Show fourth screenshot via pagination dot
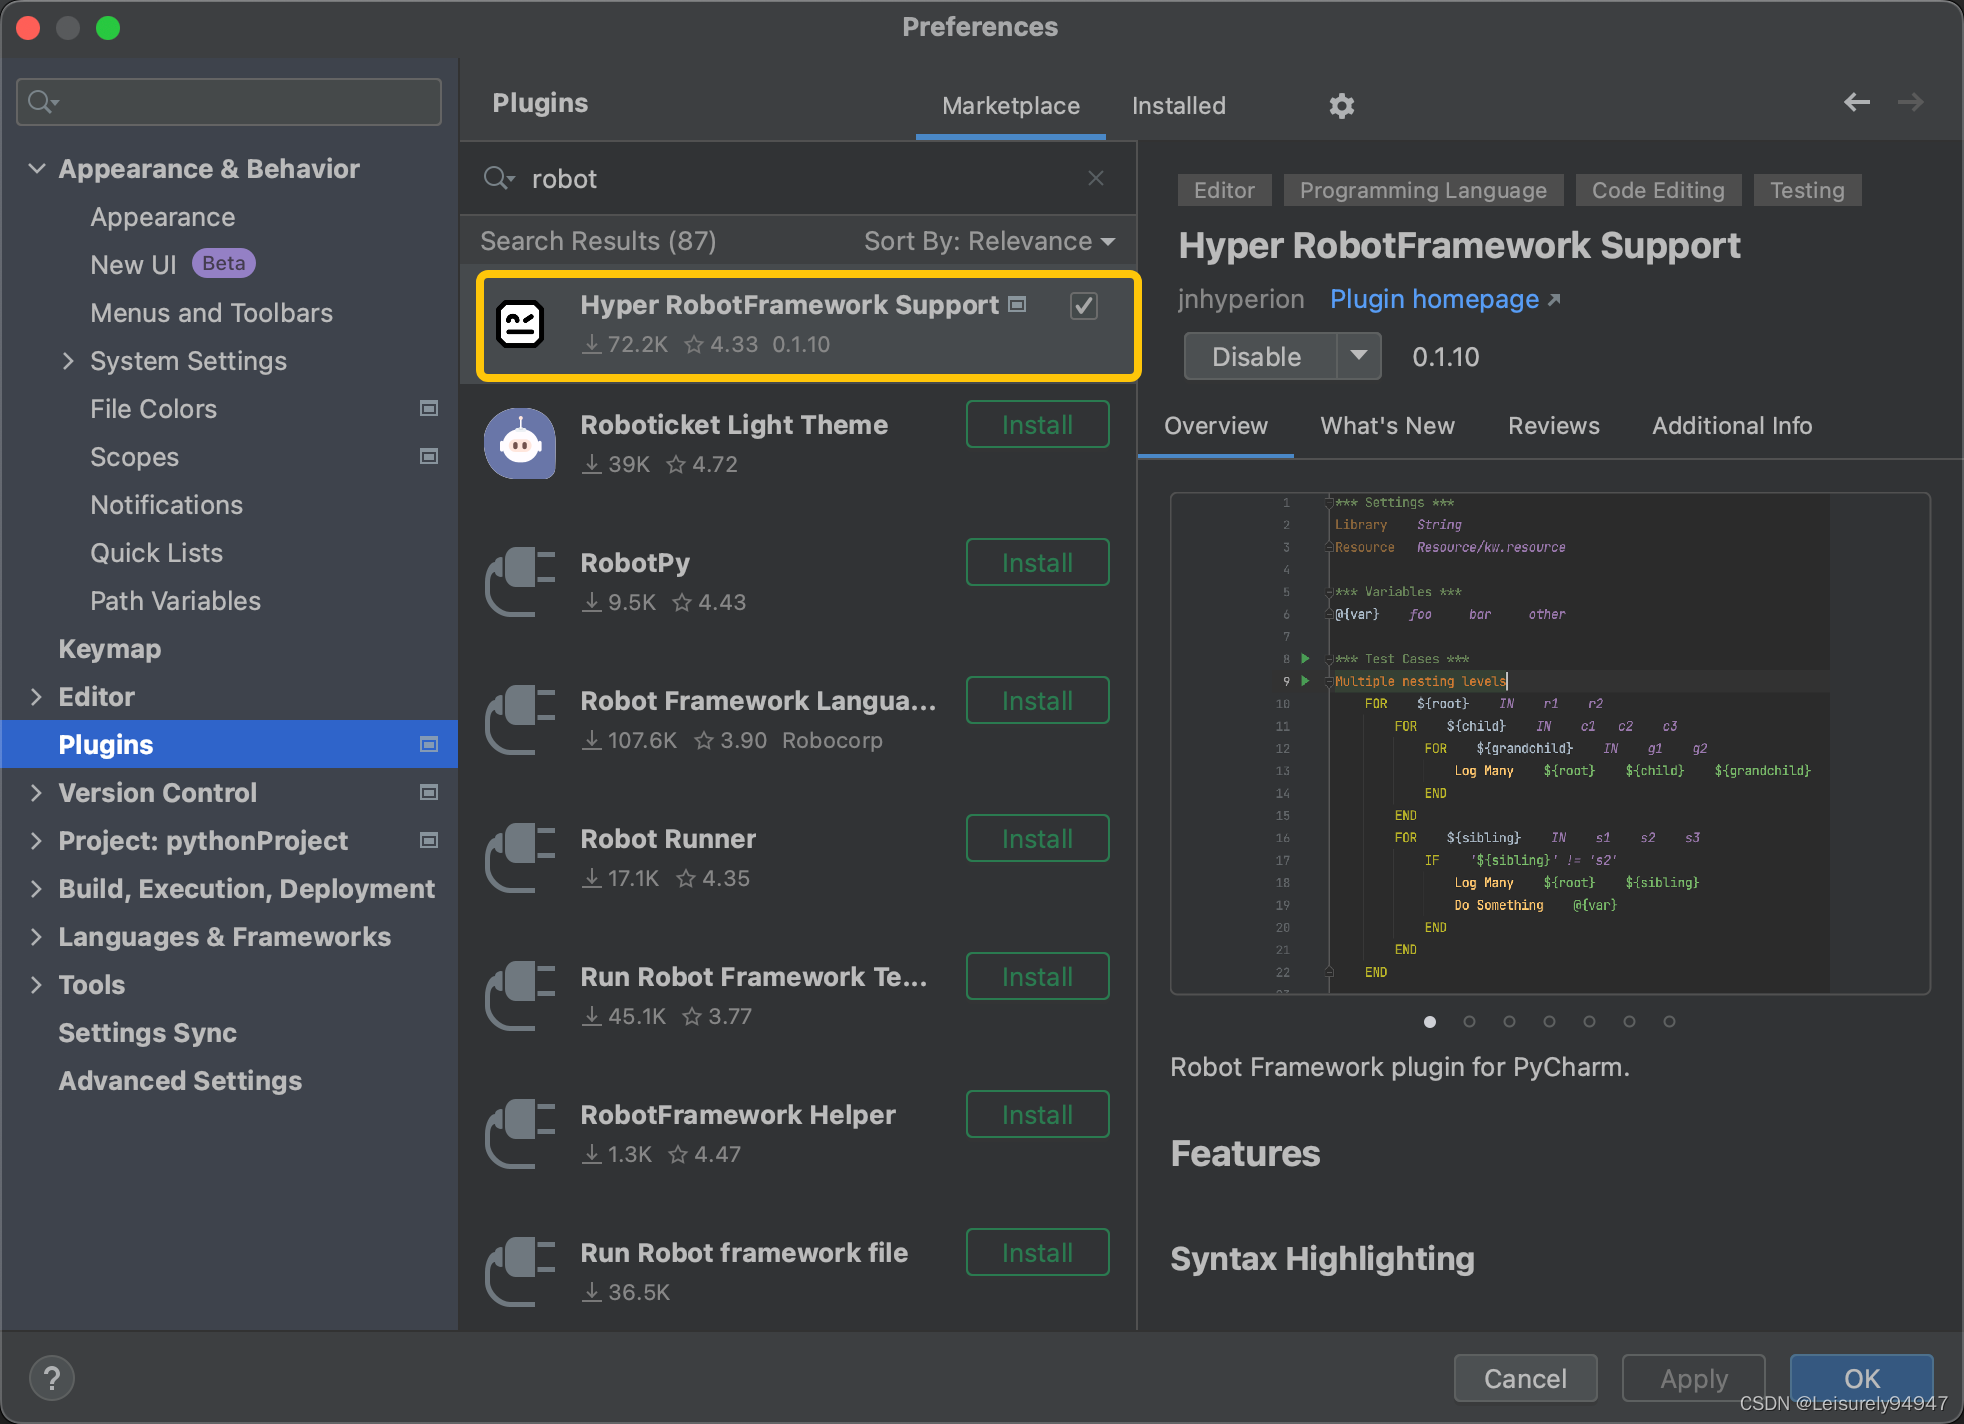1964x1424 pixels. [1549, 1021]
